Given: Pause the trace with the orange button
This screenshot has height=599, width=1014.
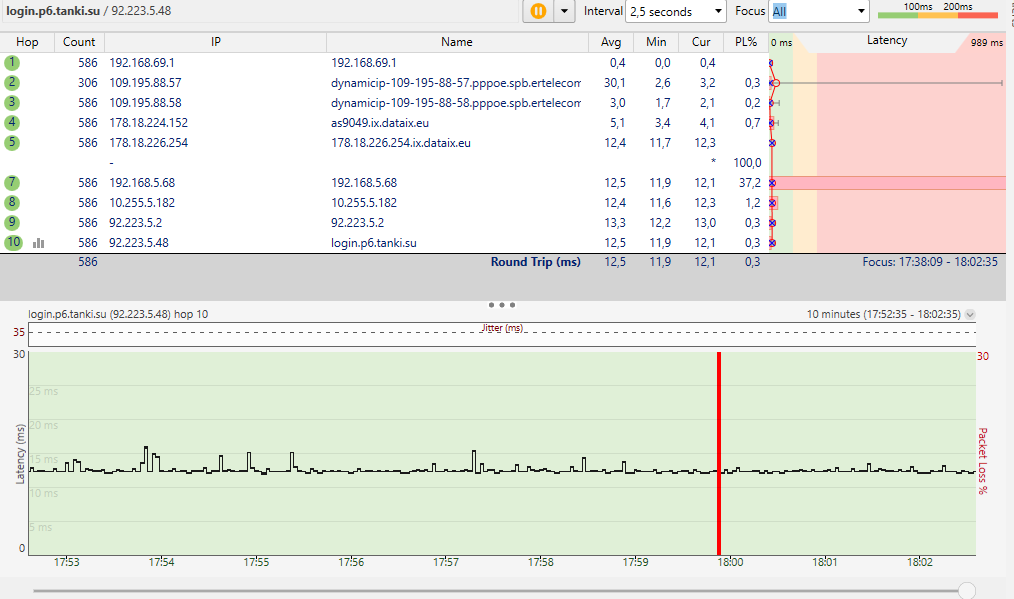Looking at the screenshot, I should point(538,11).
